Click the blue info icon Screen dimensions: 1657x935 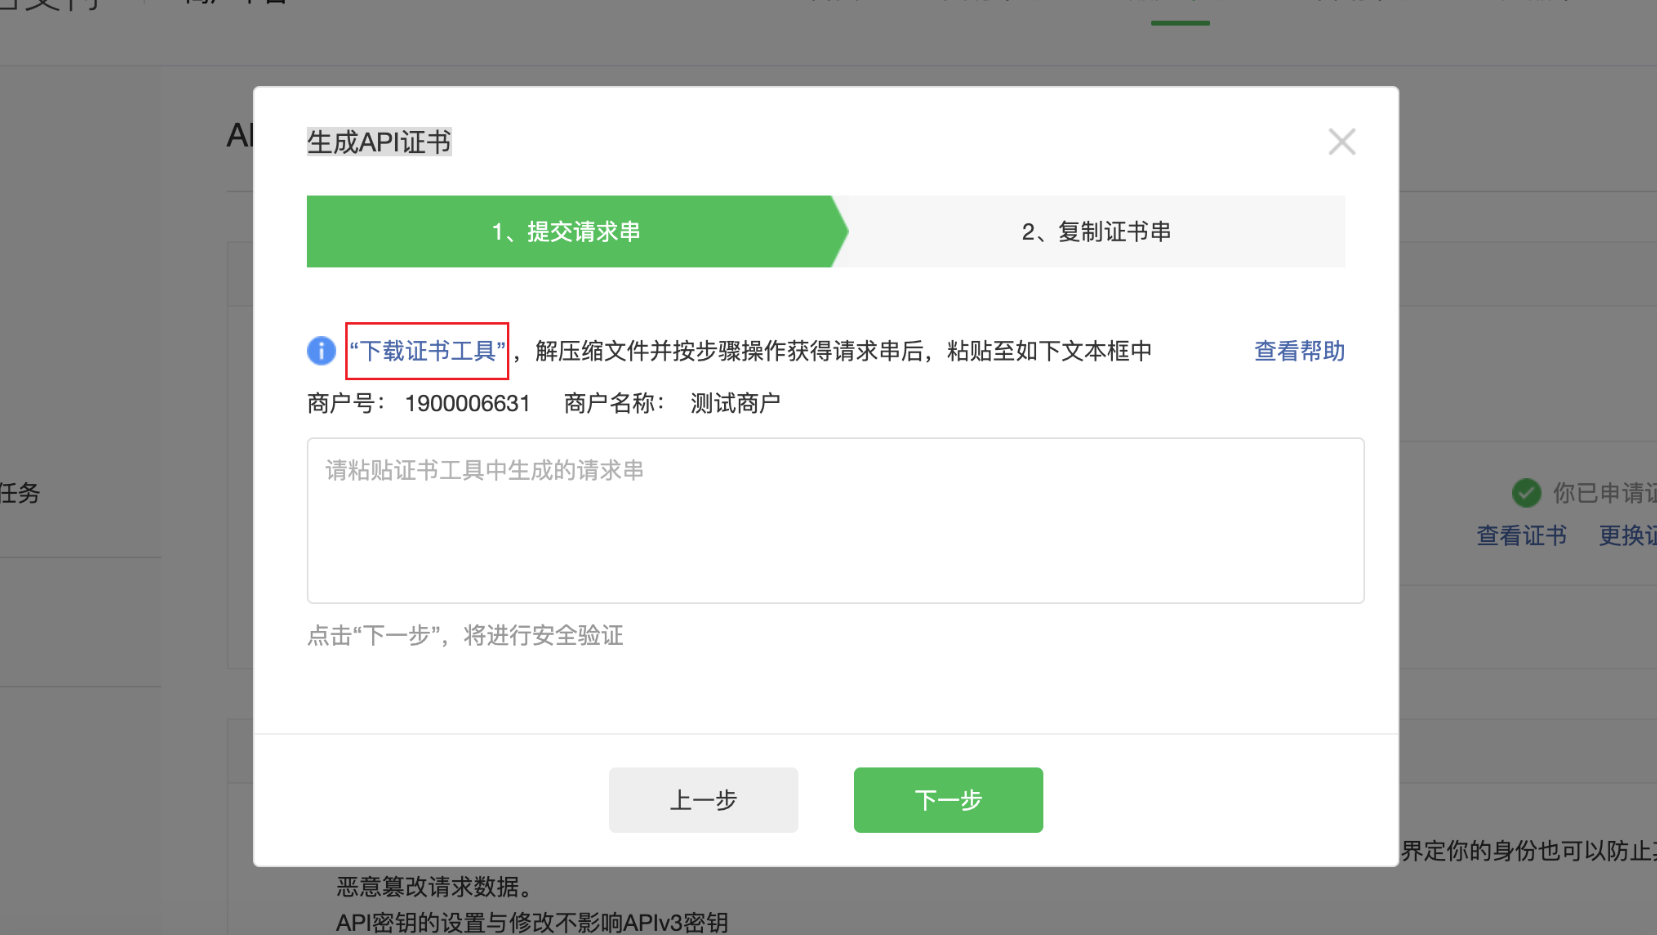pos(321,351)
